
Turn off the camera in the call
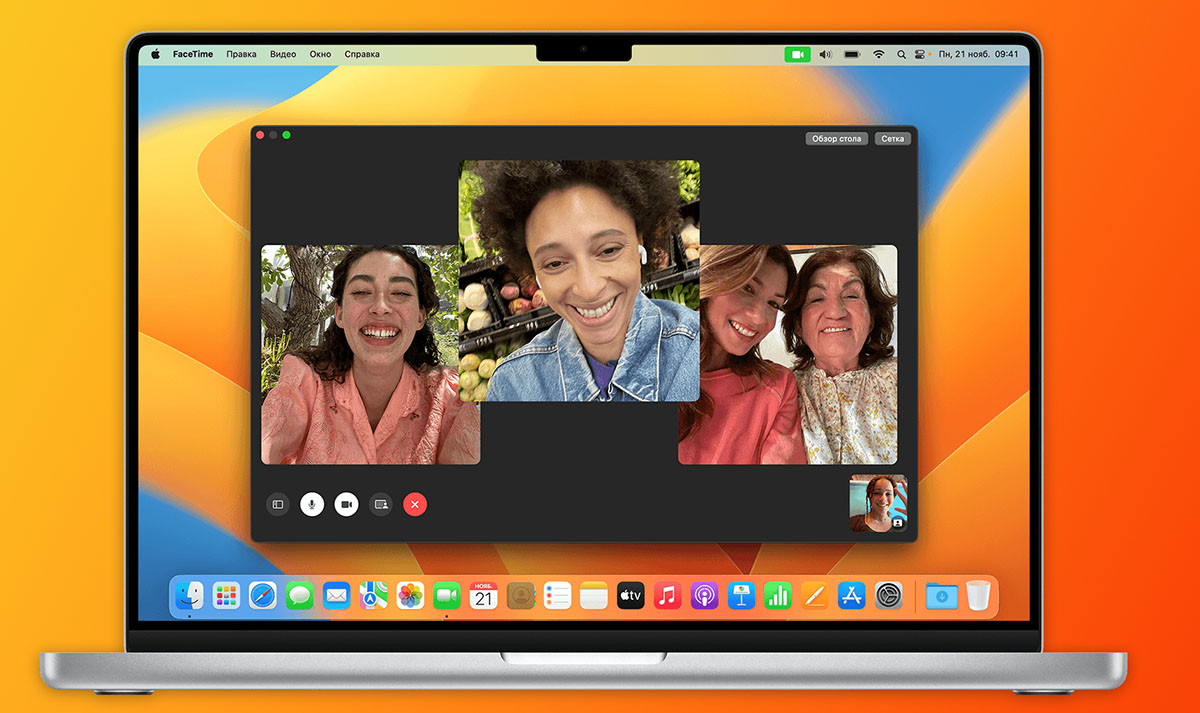coord(346,505)
